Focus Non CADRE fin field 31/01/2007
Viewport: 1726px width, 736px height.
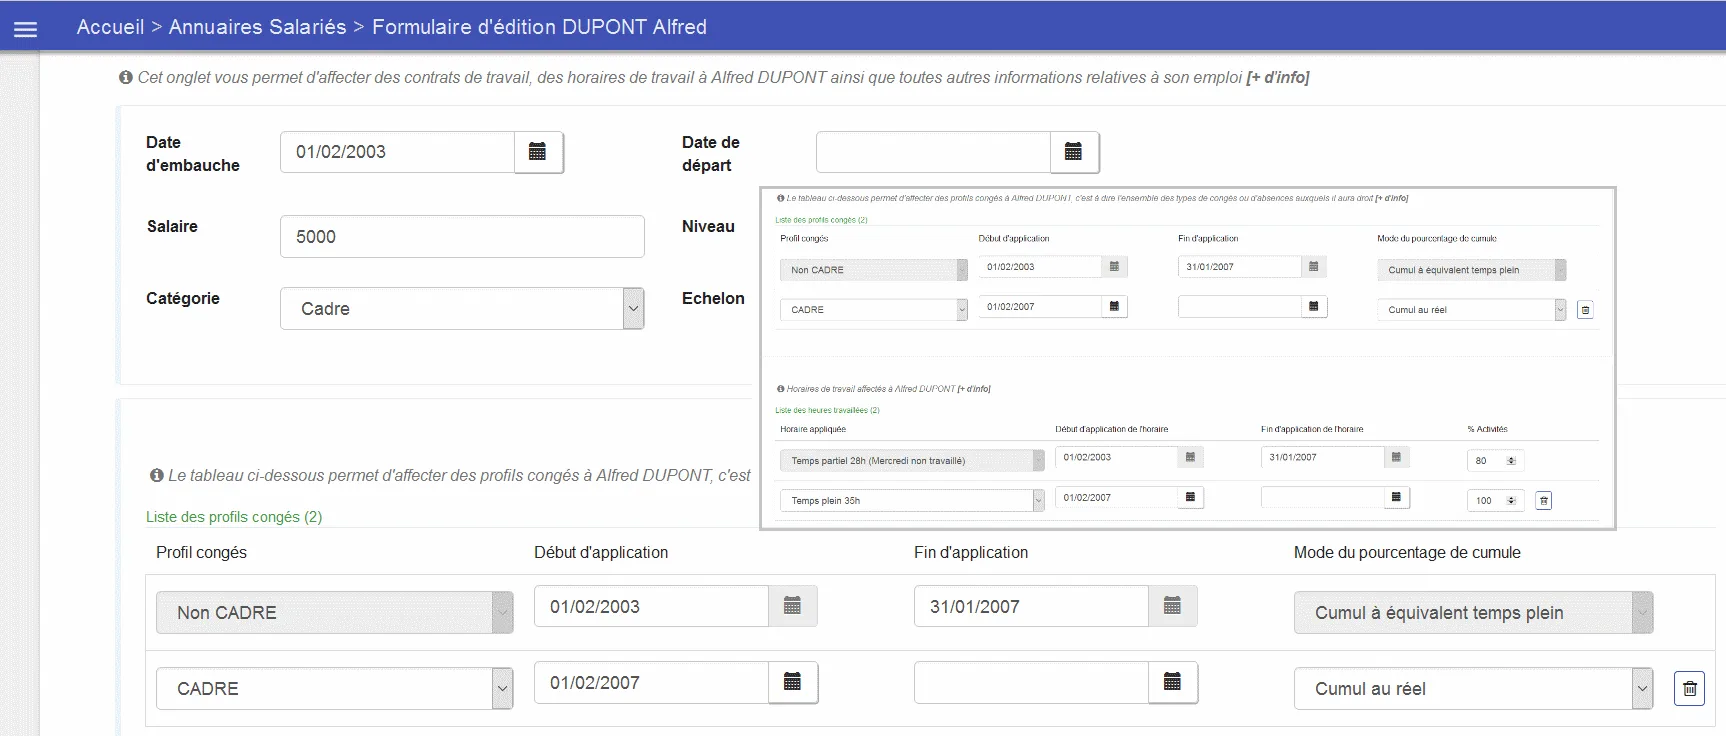[x=1032, y=606]
